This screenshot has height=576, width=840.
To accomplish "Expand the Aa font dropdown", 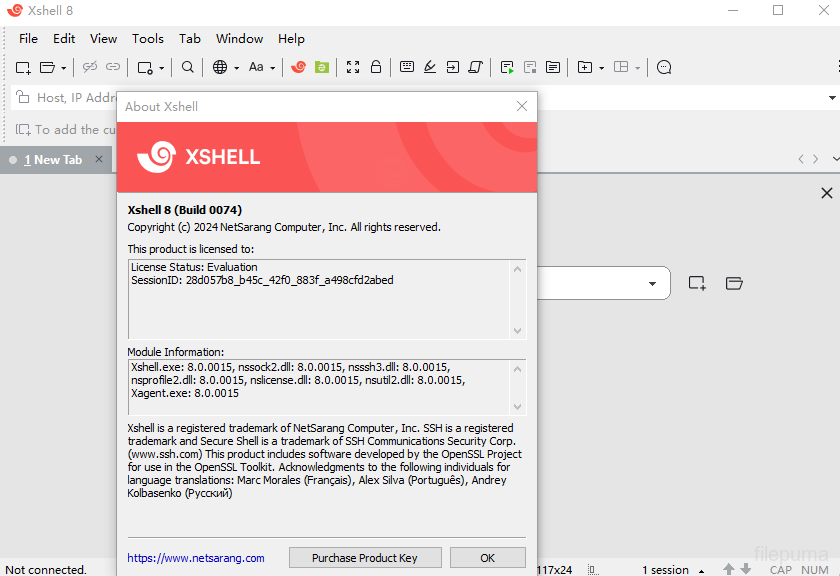I will [x=273, y=67].
